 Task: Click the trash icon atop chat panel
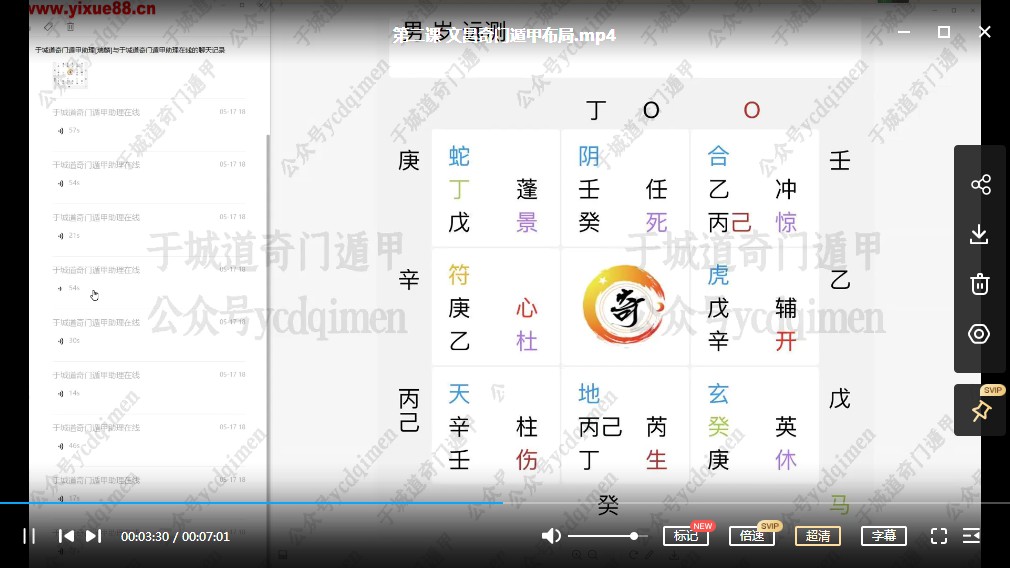pos(70,26)
